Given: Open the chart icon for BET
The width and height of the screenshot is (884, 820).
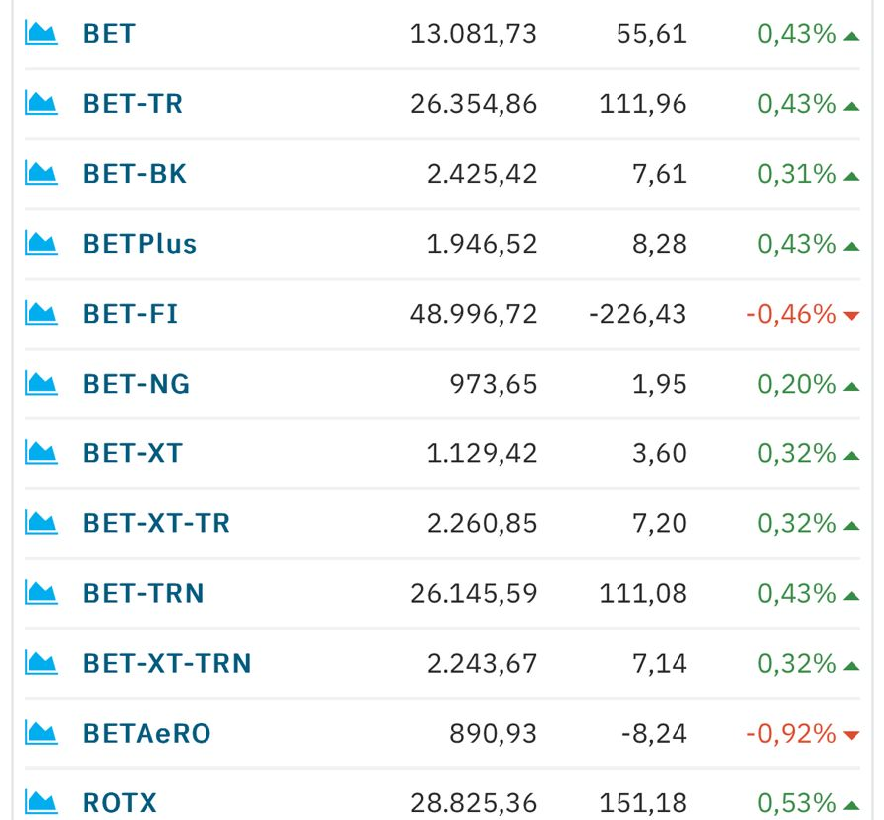Looking at the screenshot, I should (41, 33).
